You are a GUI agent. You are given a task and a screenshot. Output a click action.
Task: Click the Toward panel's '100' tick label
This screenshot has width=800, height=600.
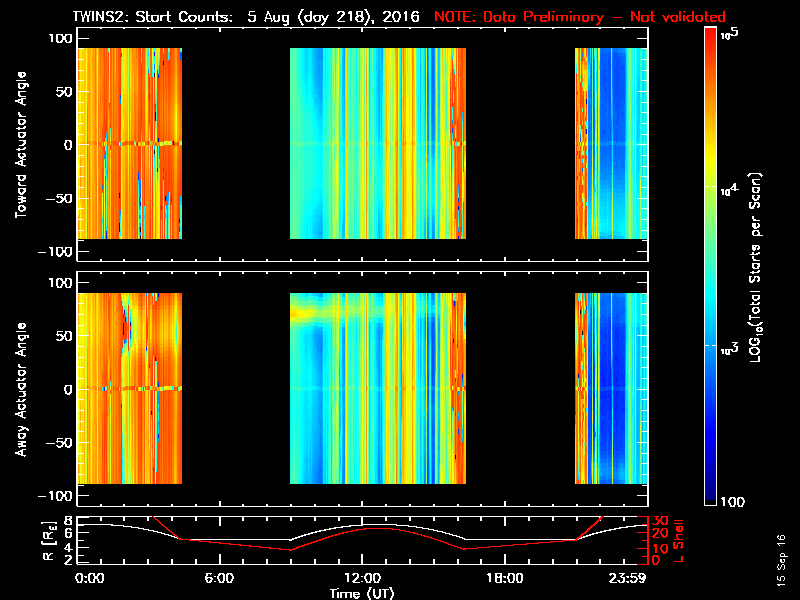point(61,38)
